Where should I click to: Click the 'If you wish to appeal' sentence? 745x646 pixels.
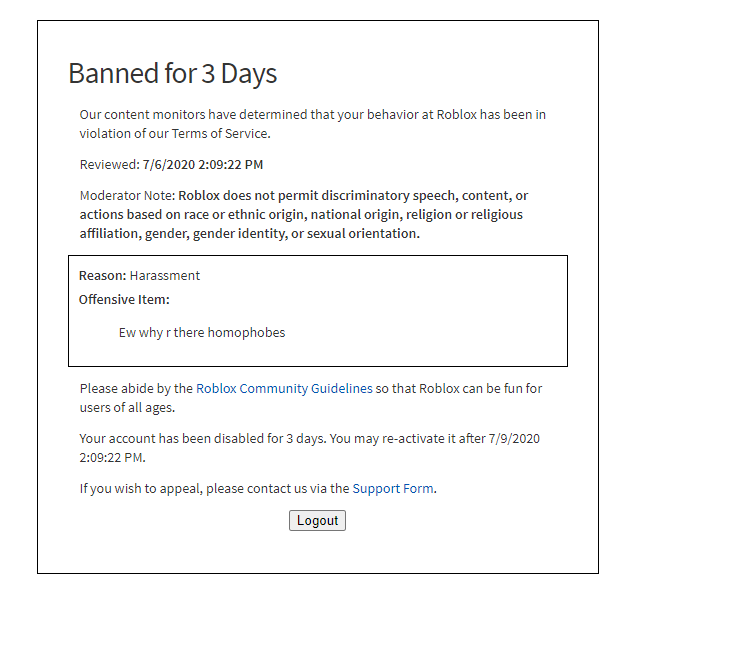[258, 488]
